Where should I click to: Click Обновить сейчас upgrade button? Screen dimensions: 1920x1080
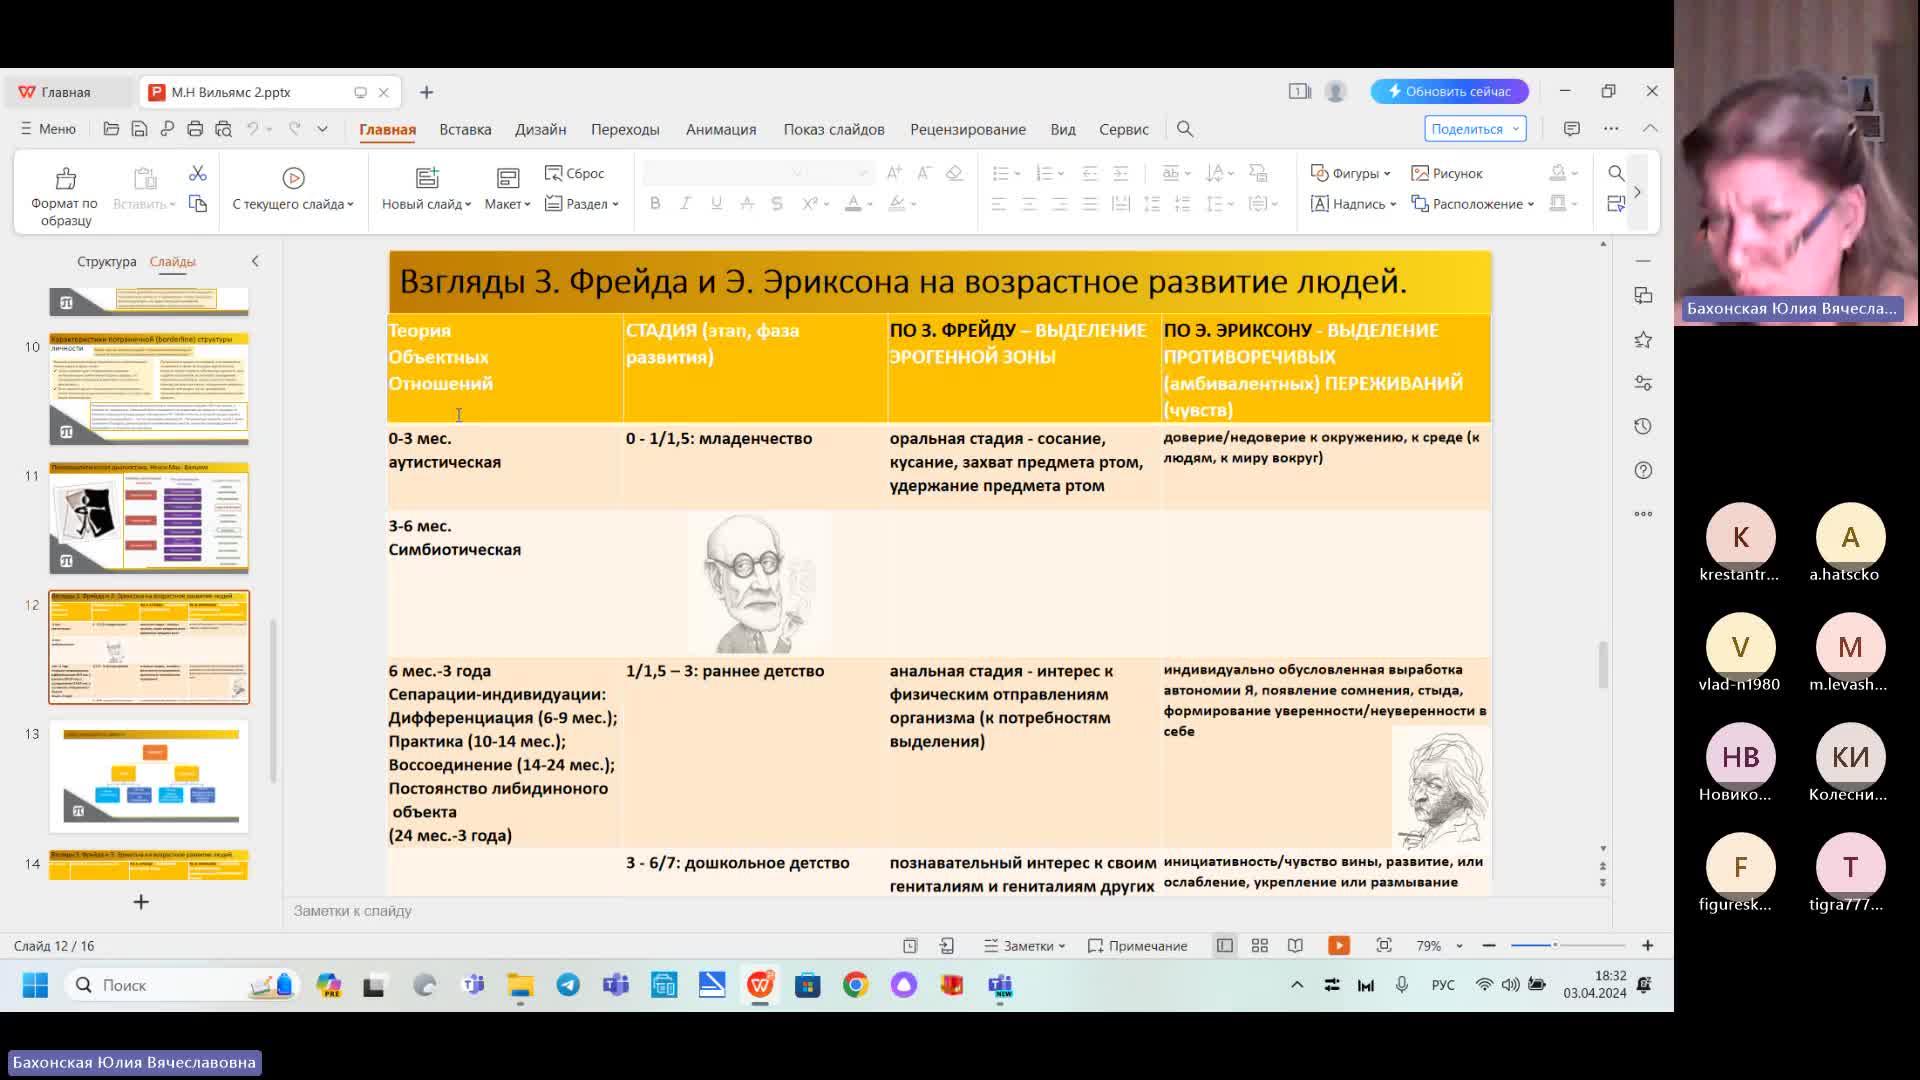(x=1449, y=91)
